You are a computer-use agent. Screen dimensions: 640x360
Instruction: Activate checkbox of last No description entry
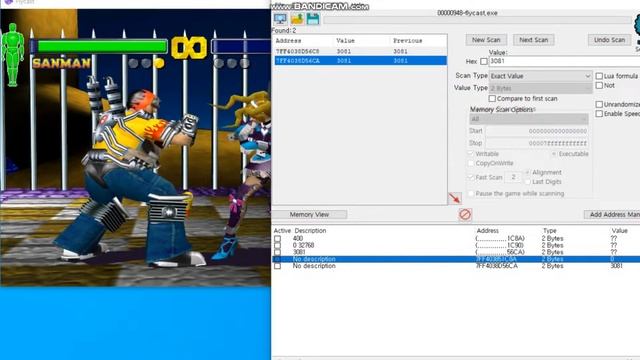(x=278, y=266)
